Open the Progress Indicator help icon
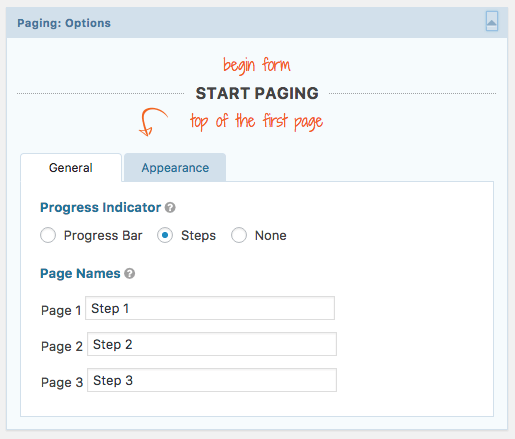515x439 pixels. pos(170,208)
